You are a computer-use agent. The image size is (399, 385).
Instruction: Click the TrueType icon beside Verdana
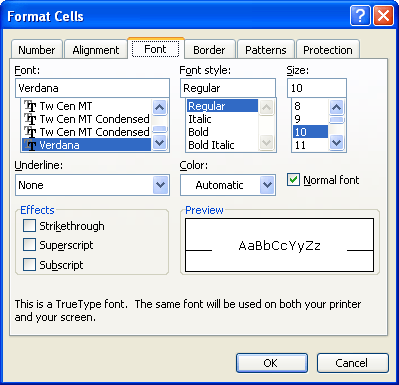tap(31, 145)
